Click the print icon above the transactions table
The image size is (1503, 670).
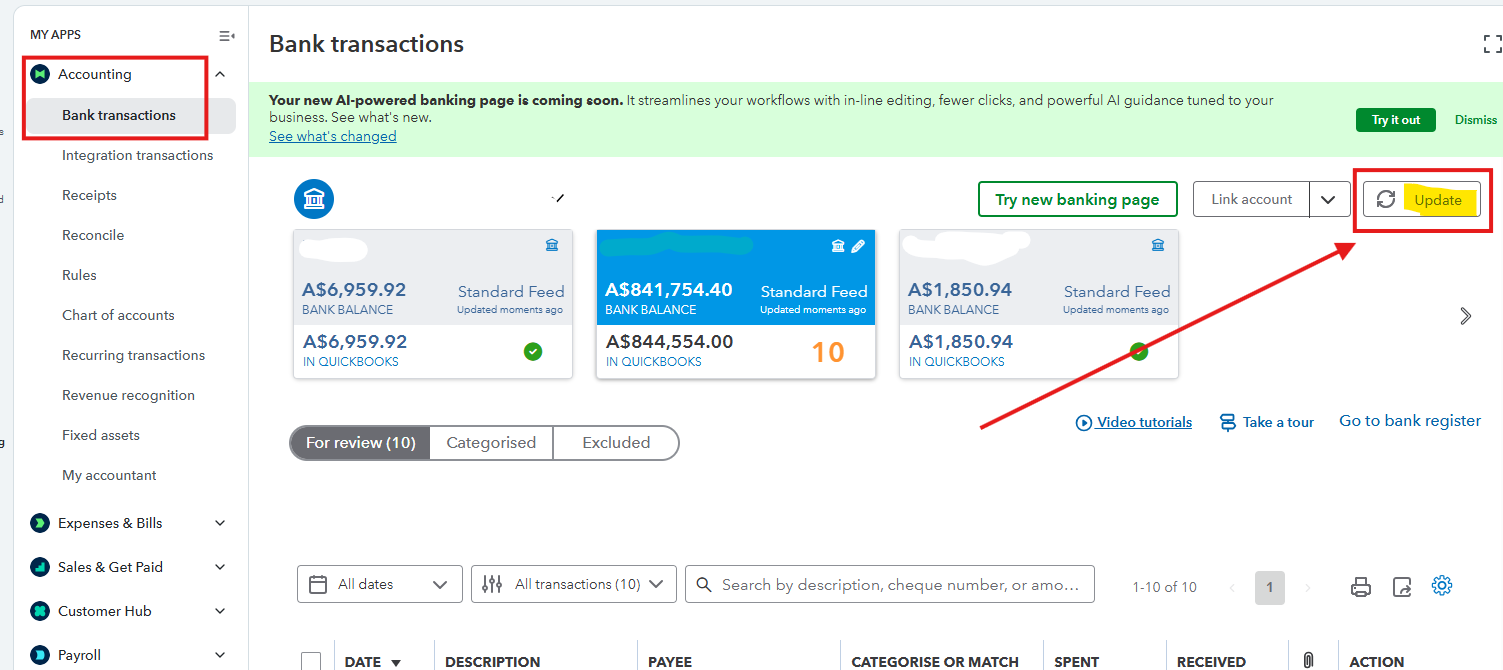coord(1360,587)
